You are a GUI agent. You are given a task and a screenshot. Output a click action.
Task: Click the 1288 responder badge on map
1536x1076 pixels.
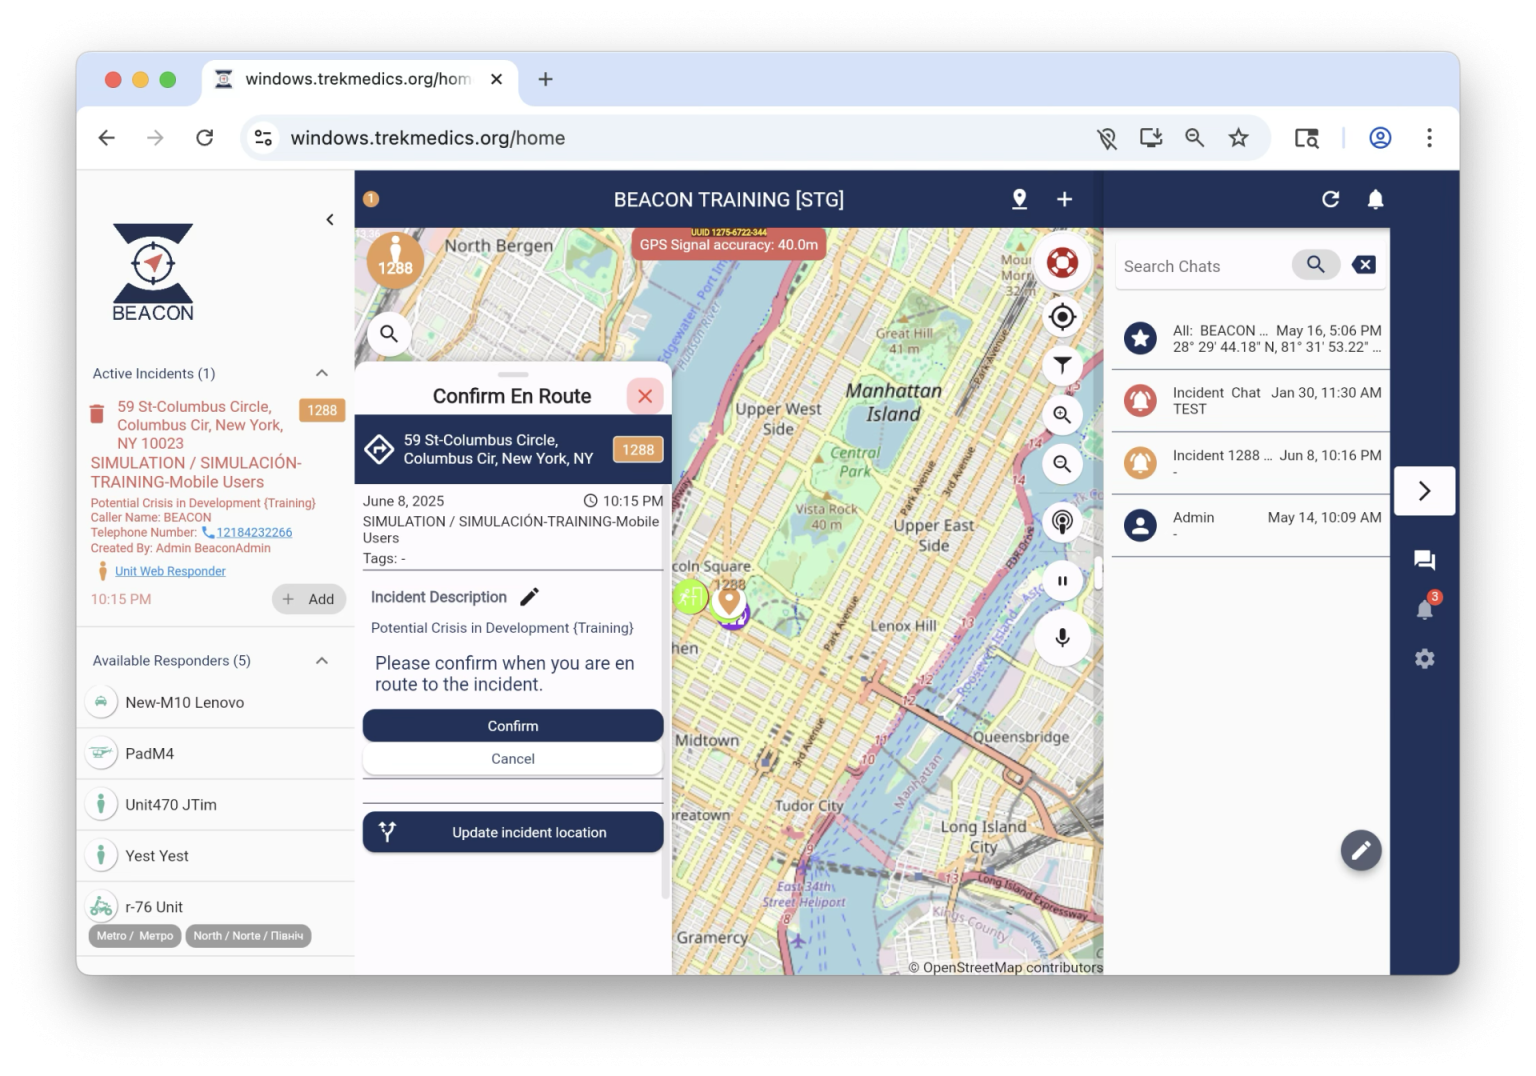click(395, 261)
